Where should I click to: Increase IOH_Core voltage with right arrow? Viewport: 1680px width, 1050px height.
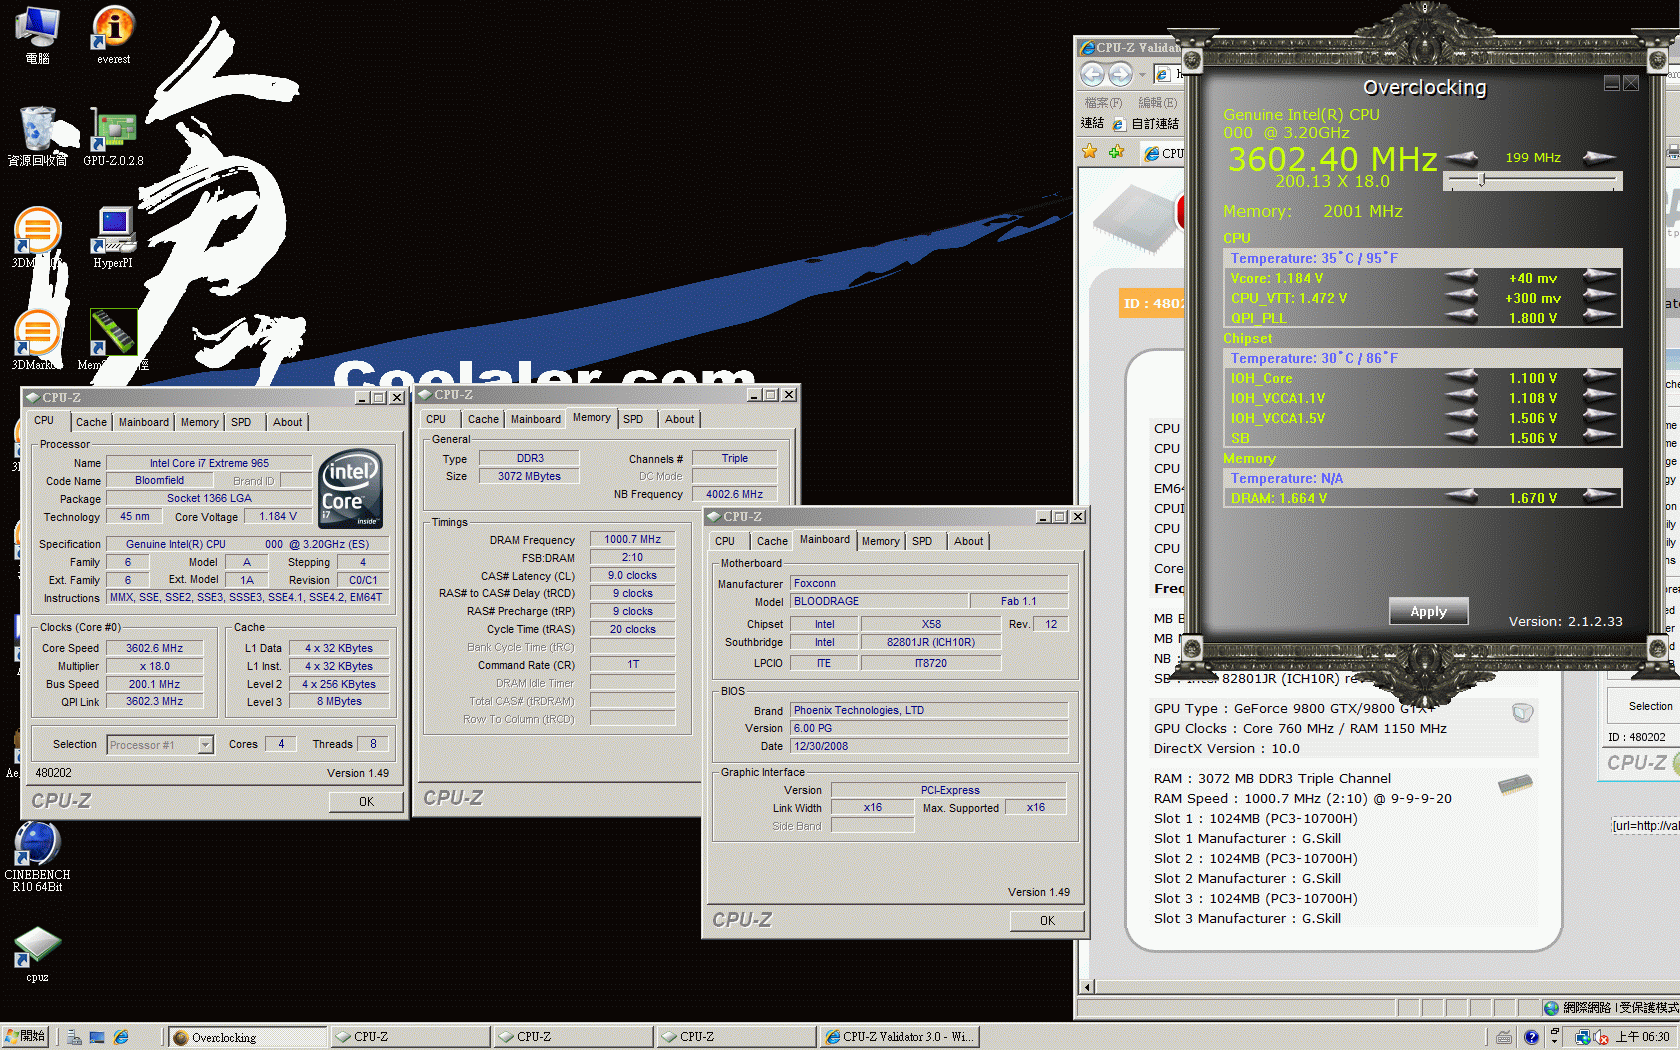[1599, 377]
